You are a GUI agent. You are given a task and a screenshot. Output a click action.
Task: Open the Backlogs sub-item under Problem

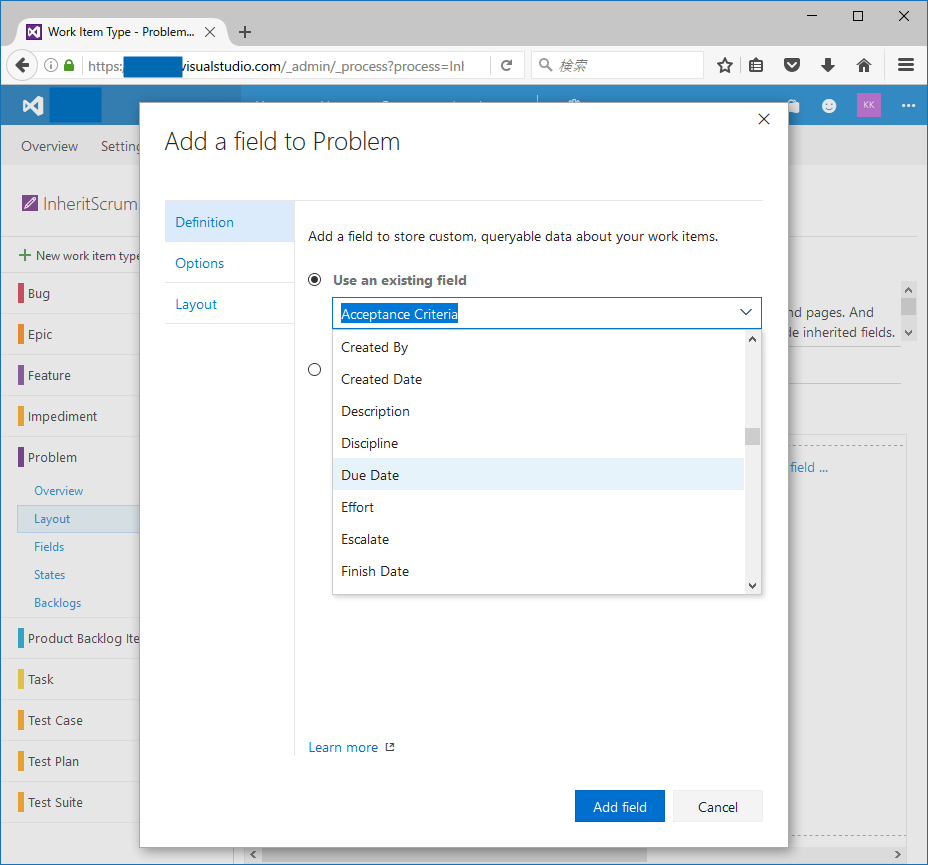point(57,602)
